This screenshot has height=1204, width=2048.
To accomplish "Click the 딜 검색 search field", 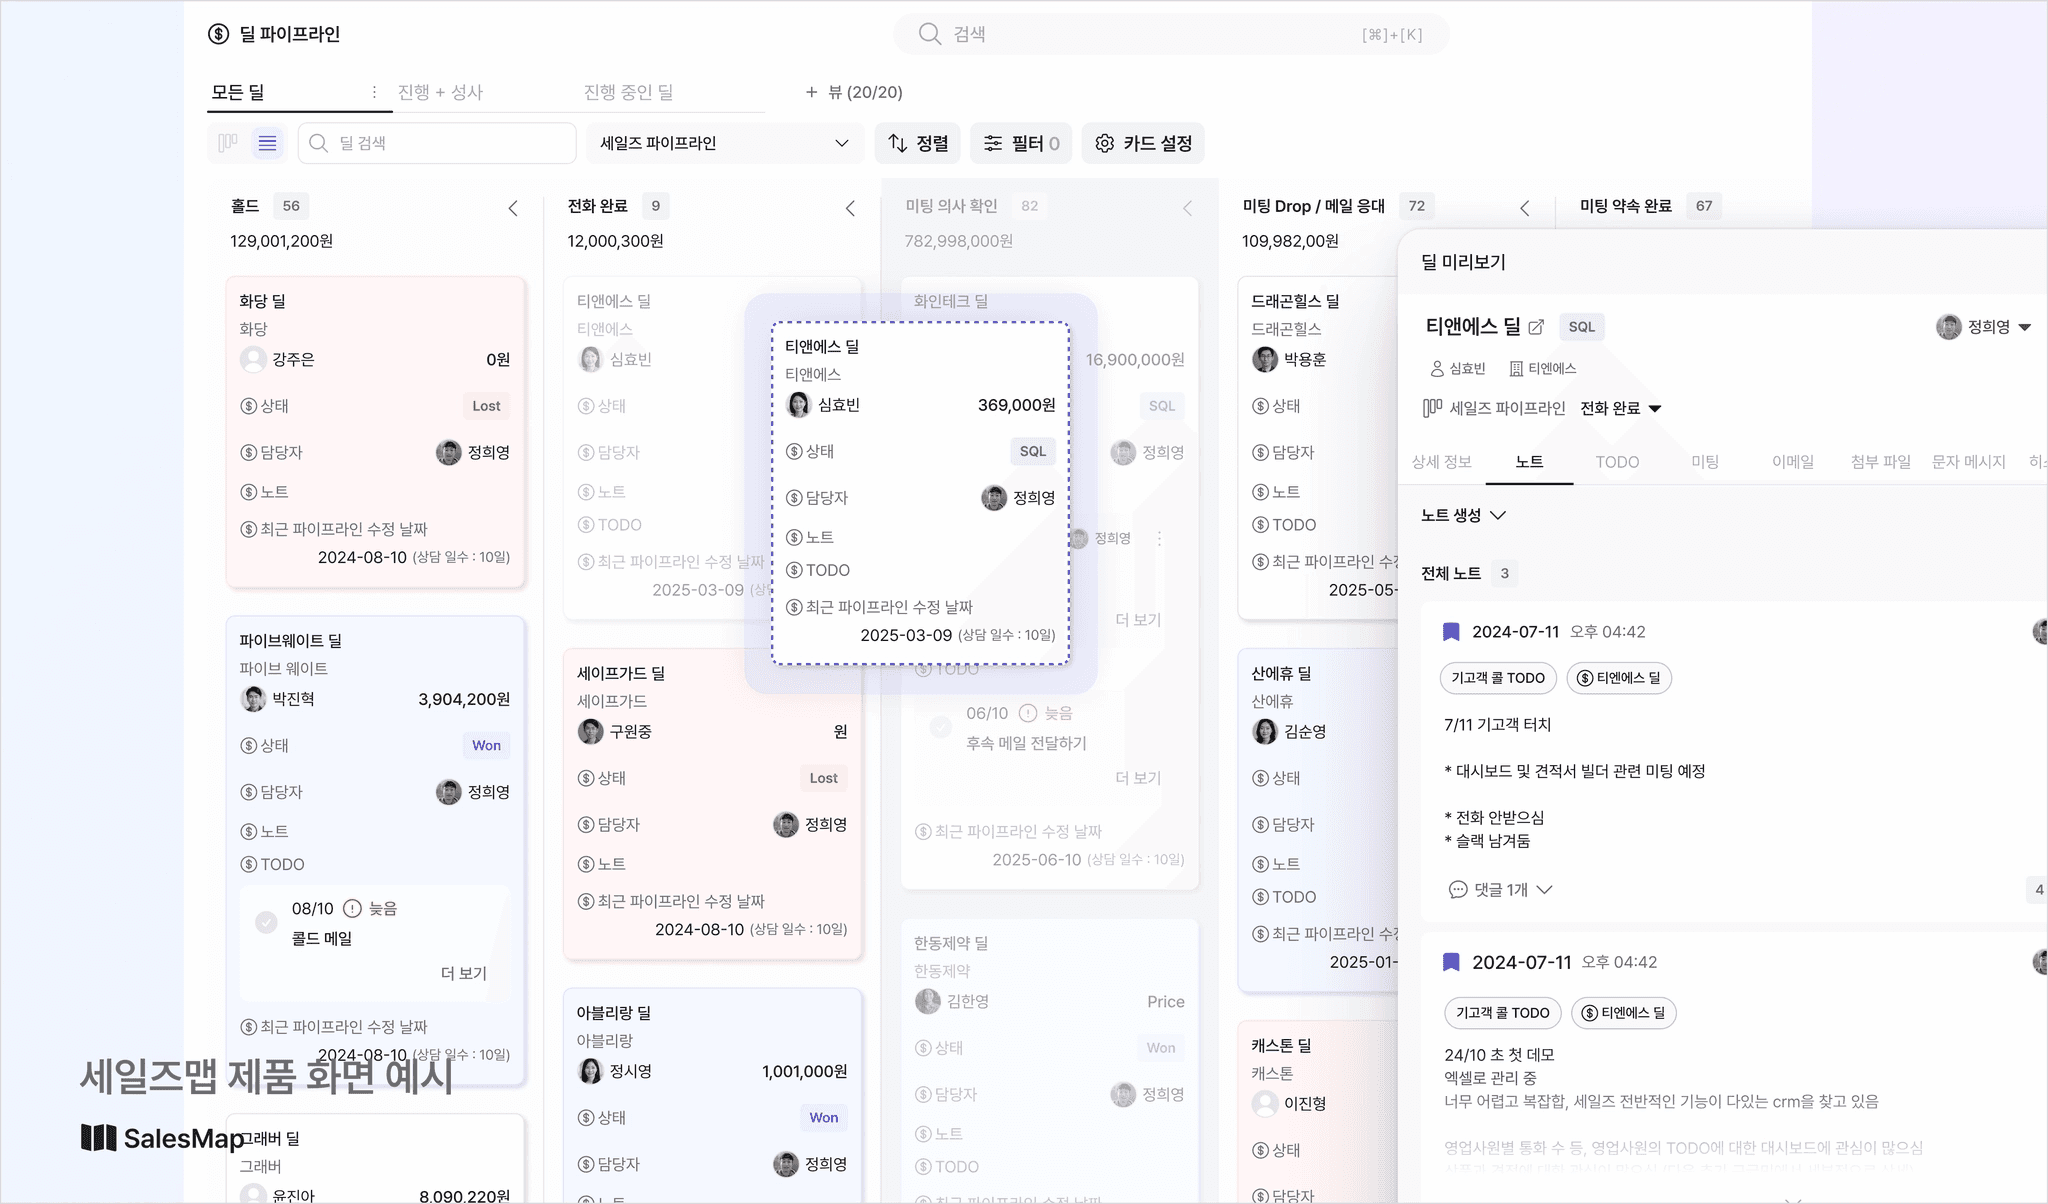I will (437, 143).
